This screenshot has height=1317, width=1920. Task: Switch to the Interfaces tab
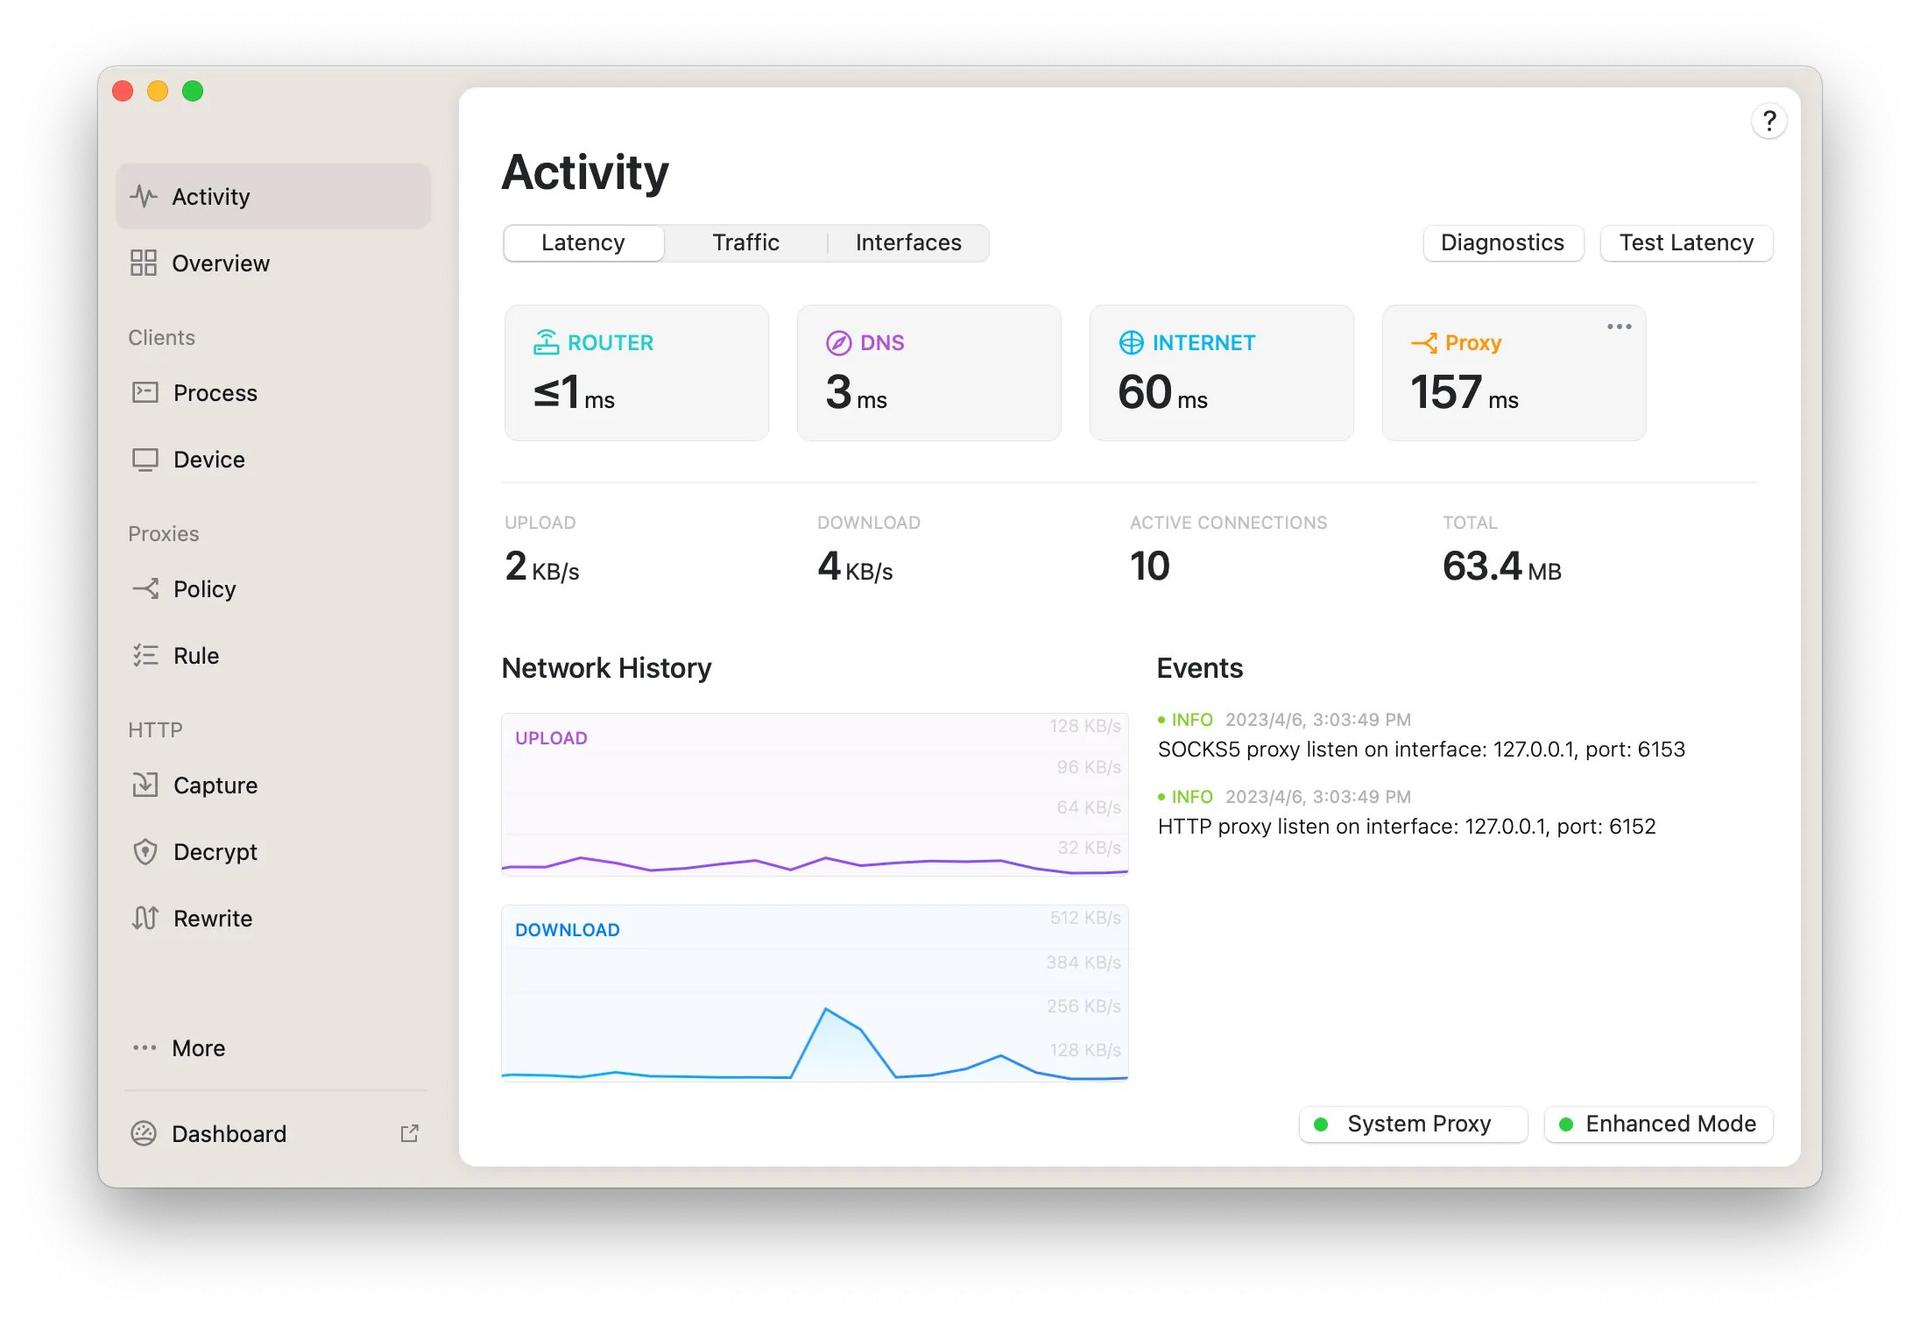[x=908, y=243]
